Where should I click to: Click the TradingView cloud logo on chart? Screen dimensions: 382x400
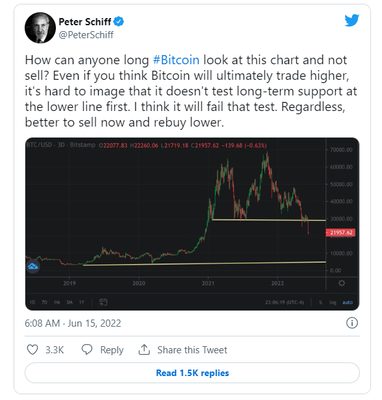tap(33, 267)
